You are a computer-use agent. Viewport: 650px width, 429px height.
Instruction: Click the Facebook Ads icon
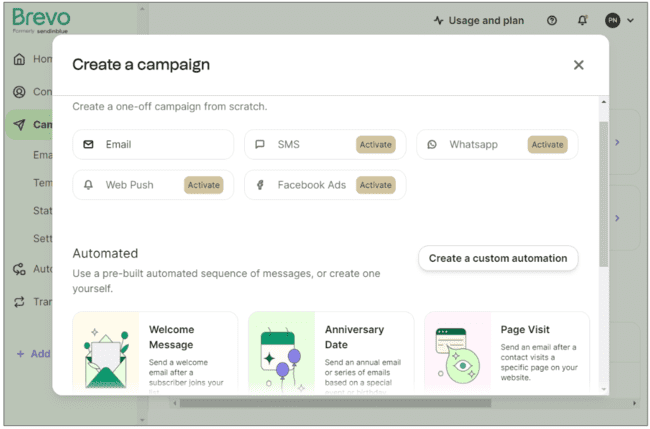click(x=260, y=185)
